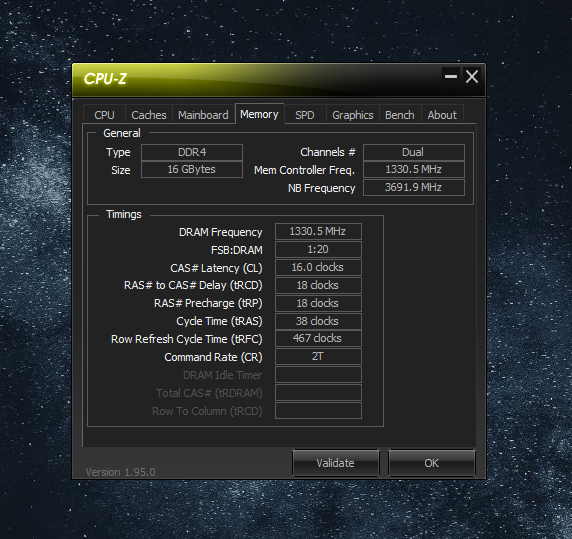Open the Bench tab
This screenshot has width=572, height=539.
tap(400, 115)
